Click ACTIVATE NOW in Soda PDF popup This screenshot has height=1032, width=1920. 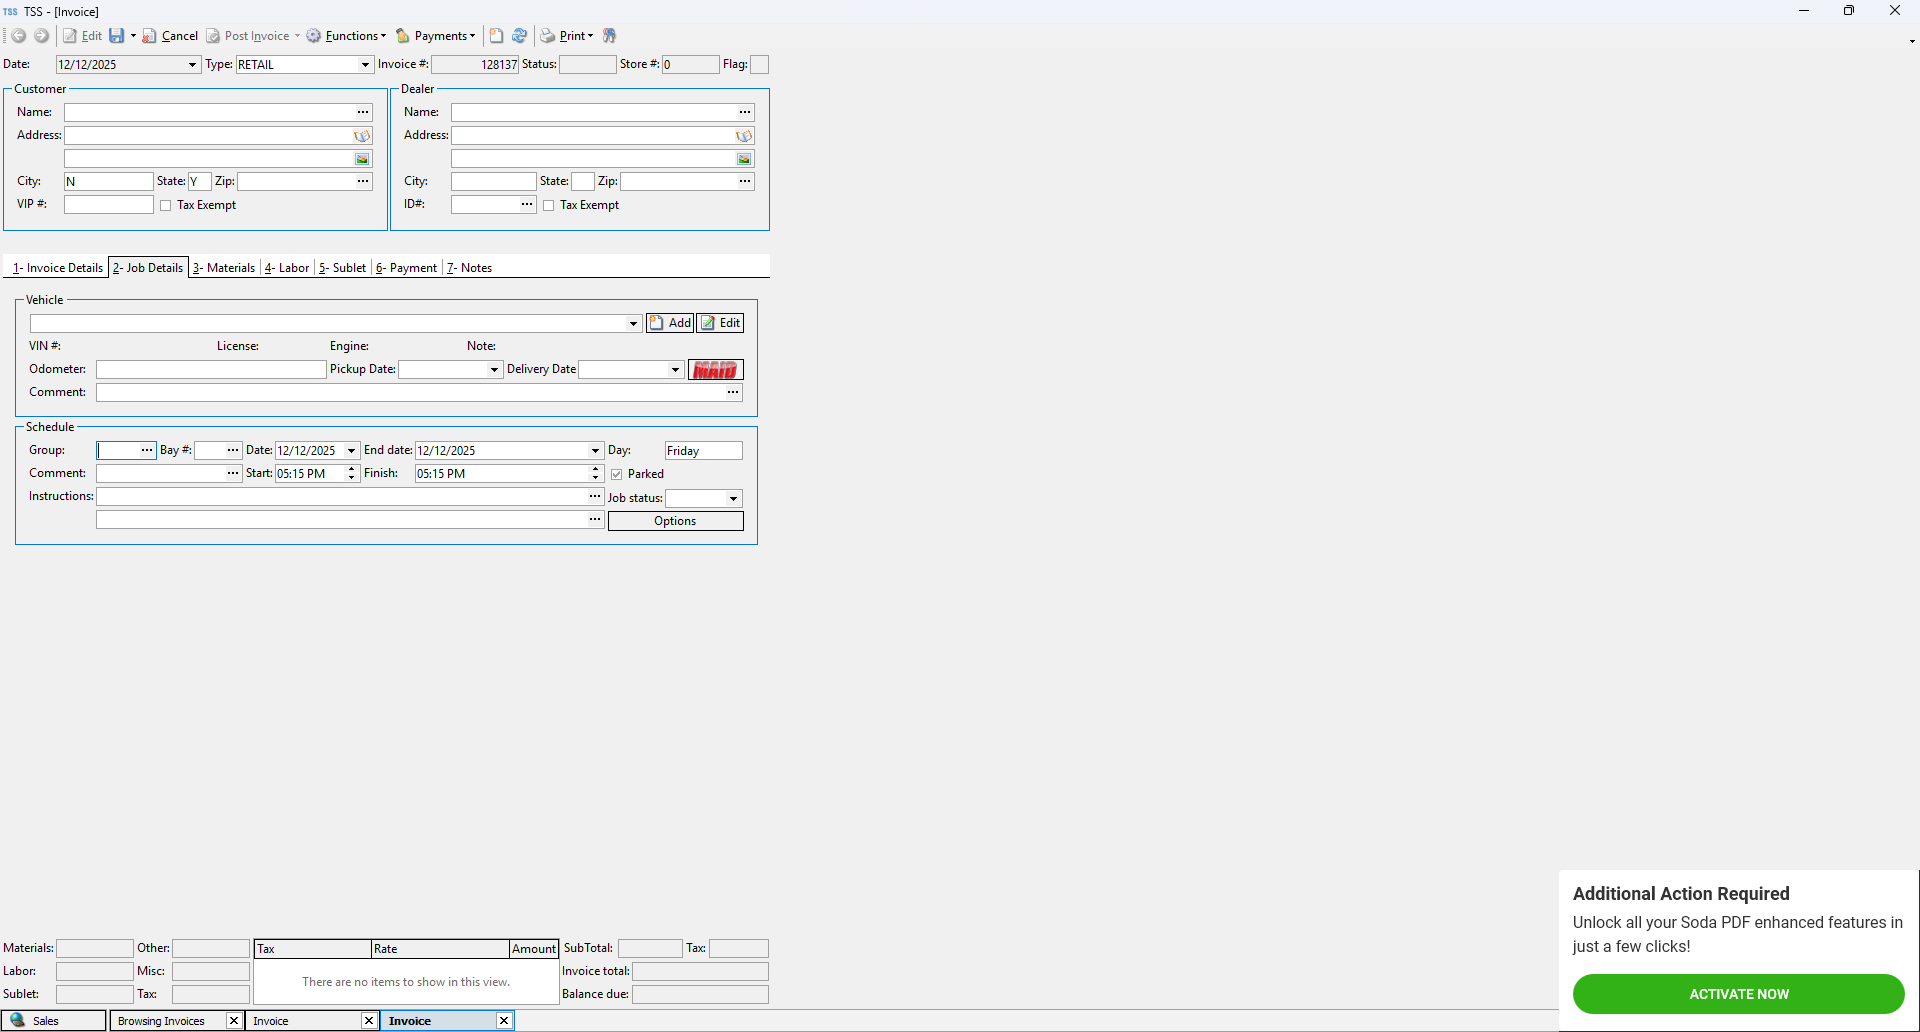point(1738,994)
